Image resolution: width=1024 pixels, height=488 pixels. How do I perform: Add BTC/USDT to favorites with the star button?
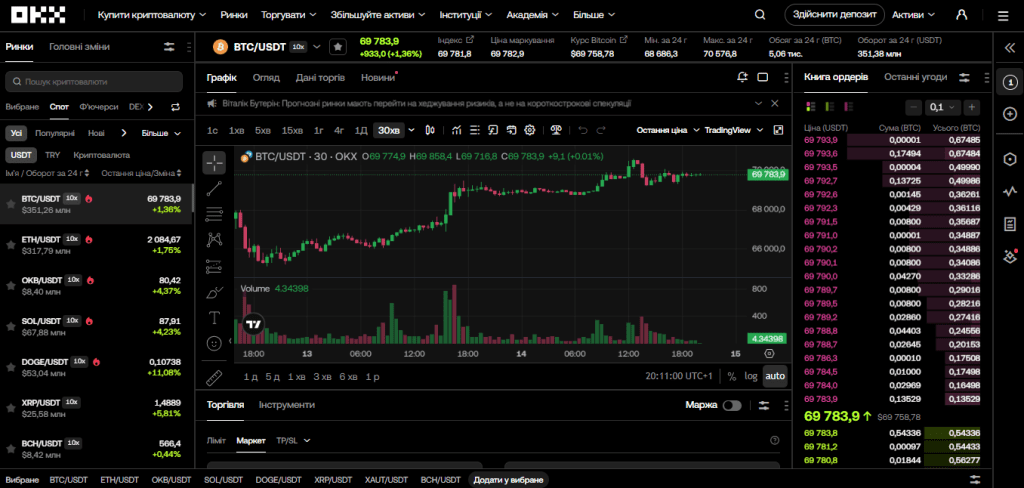tap(338, 47)
